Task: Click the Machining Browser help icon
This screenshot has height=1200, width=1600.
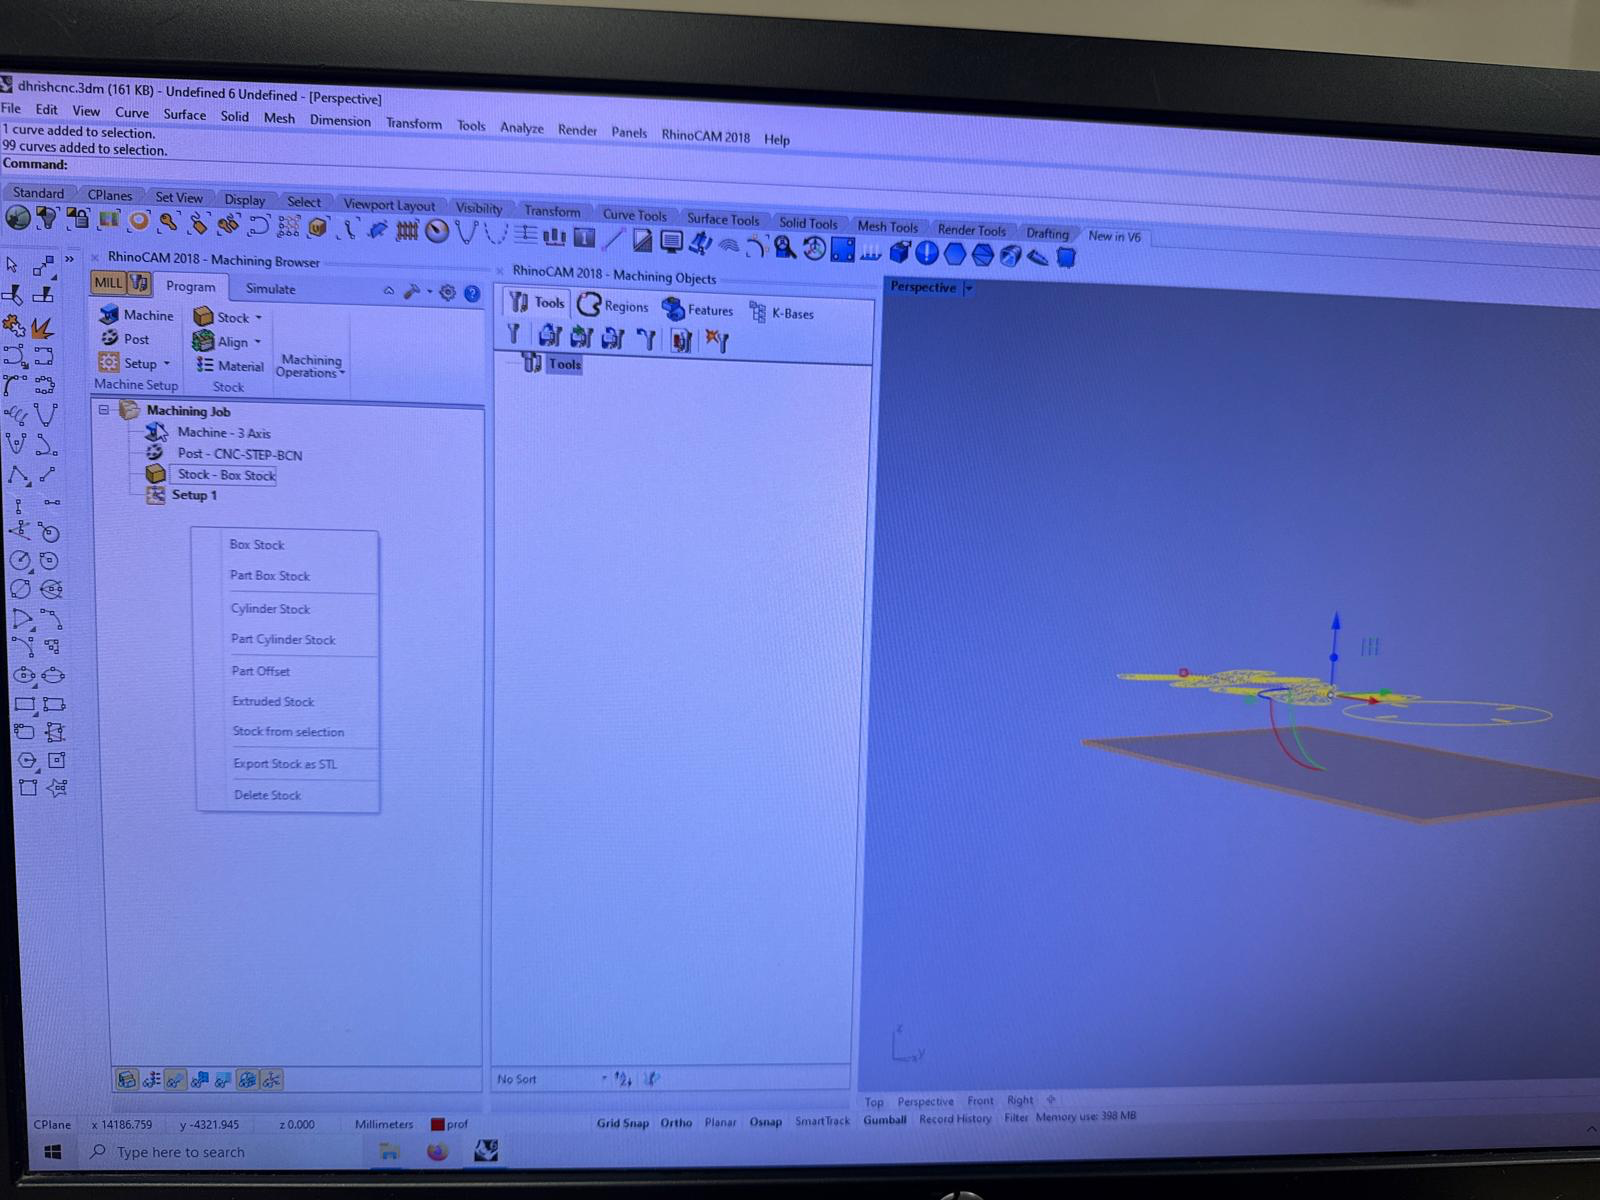Action: click(472, 294)
